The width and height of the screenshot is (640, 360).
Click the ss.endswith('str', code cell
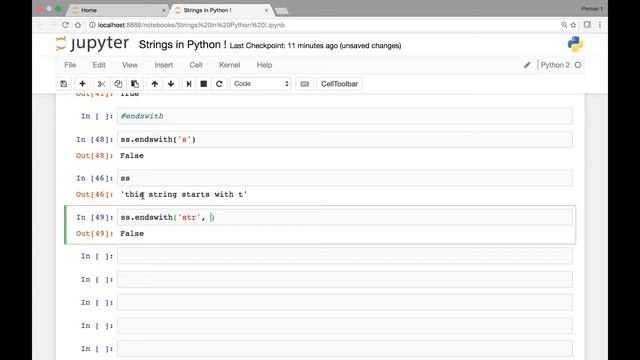(345, 217)
